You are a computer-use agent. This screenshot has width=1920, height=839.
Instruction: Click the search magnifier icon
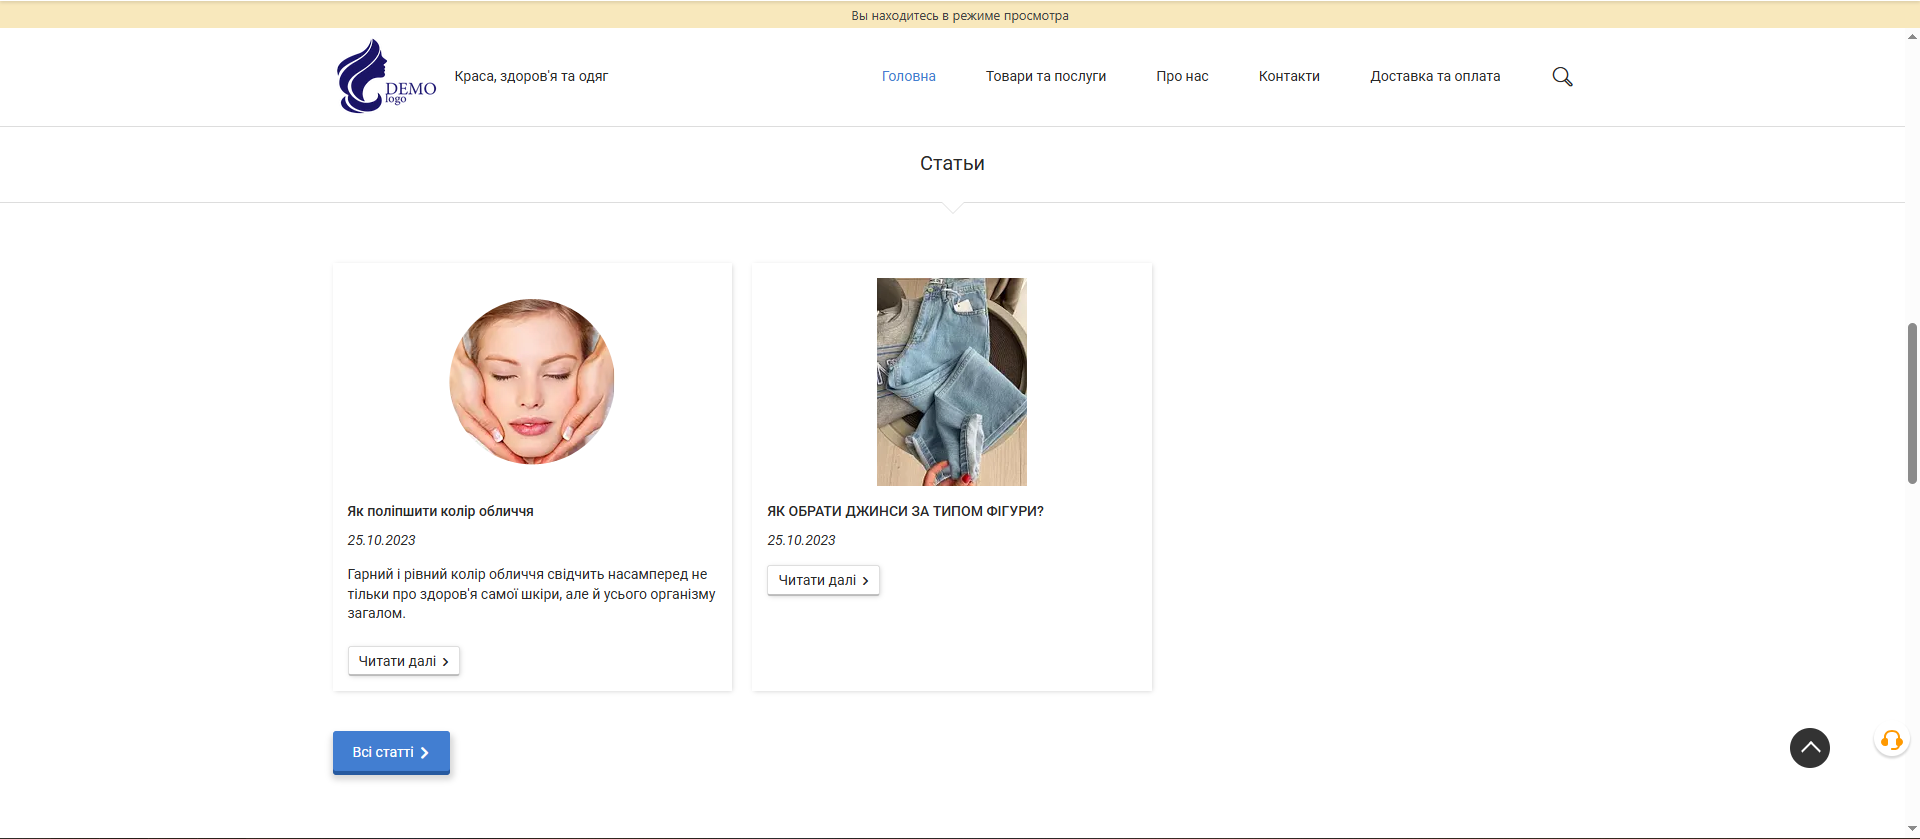pyautogui.click(x=1562, y=77)
